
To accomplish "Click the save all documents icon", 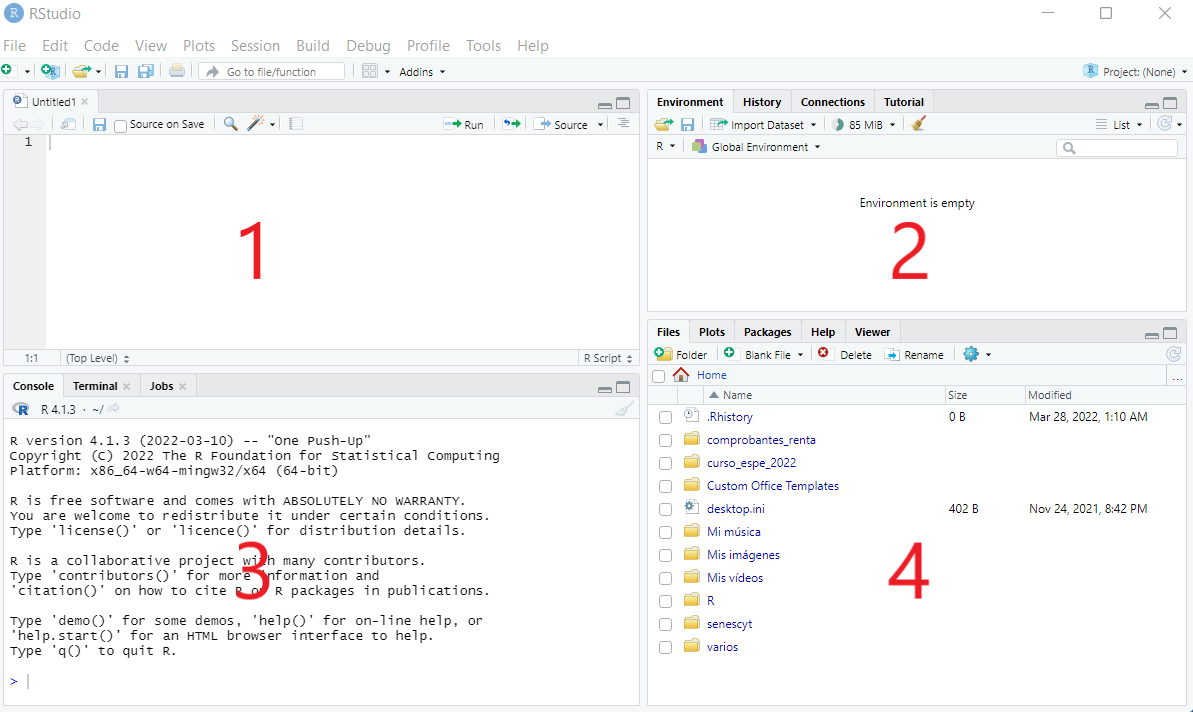I will [145, 71].
